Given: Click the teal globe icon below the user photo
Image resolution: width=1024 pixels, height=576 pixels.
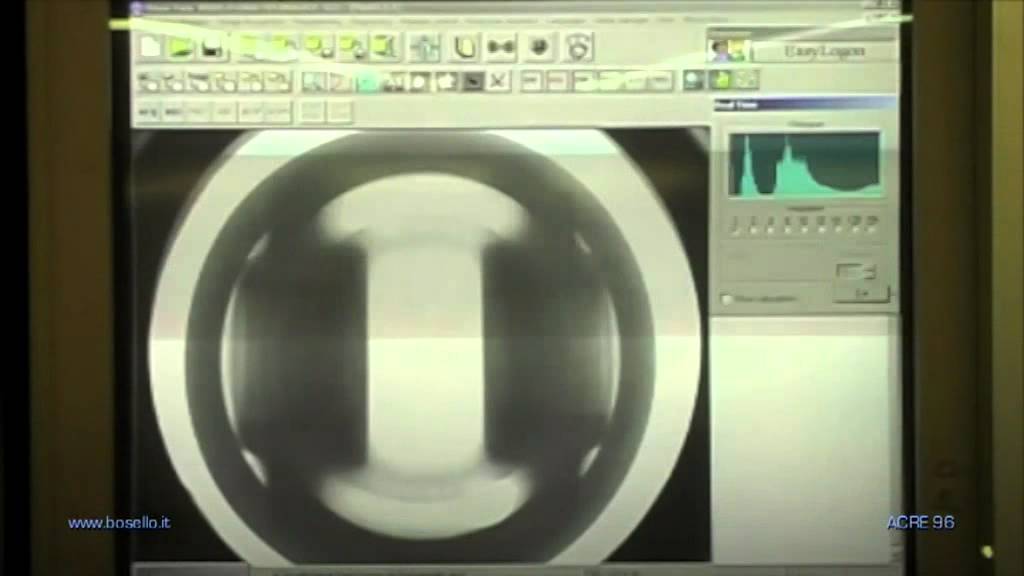Looking at the screenshot, I should [694, 80].
